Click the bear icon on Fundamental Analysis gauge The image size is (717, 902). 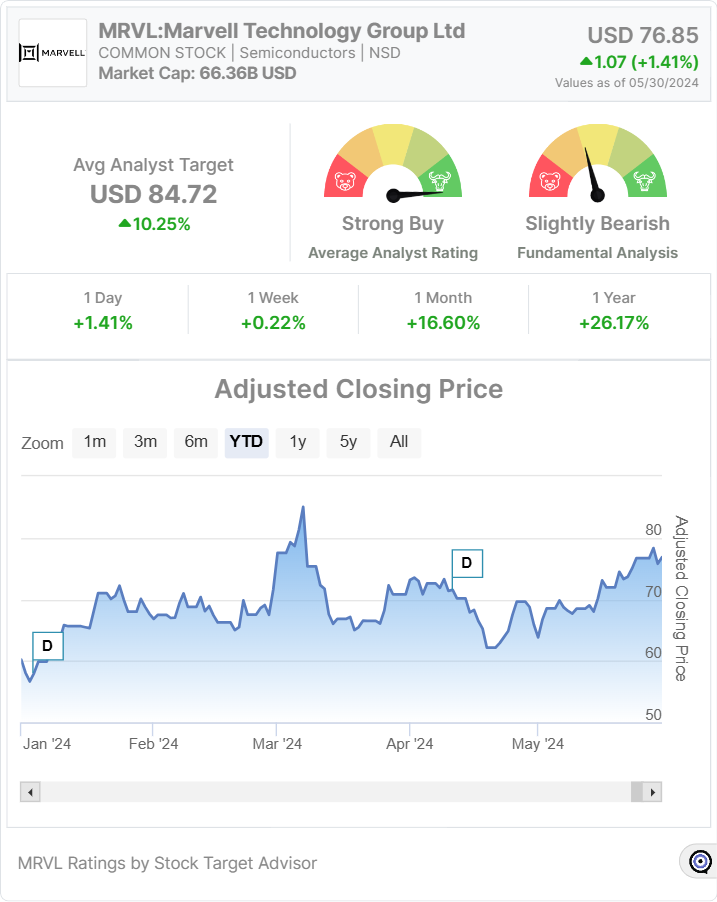(549, 182)
